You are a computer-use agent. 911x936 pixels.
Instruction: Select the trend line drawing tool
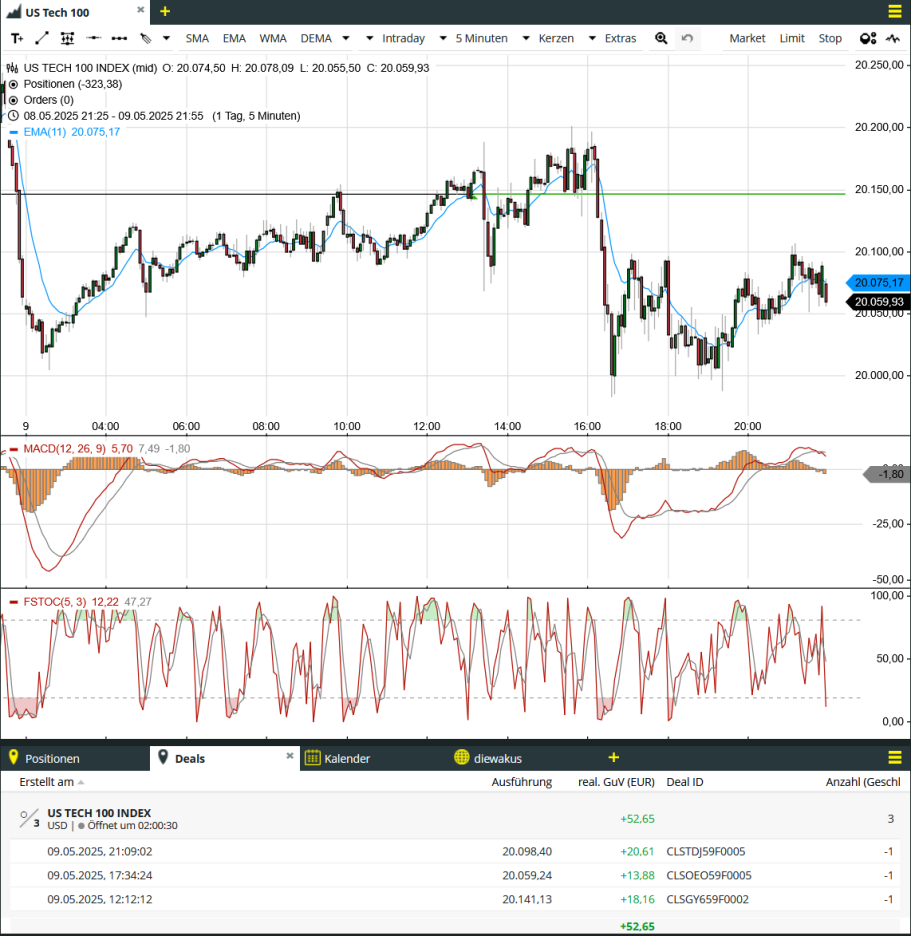(42, 38)
